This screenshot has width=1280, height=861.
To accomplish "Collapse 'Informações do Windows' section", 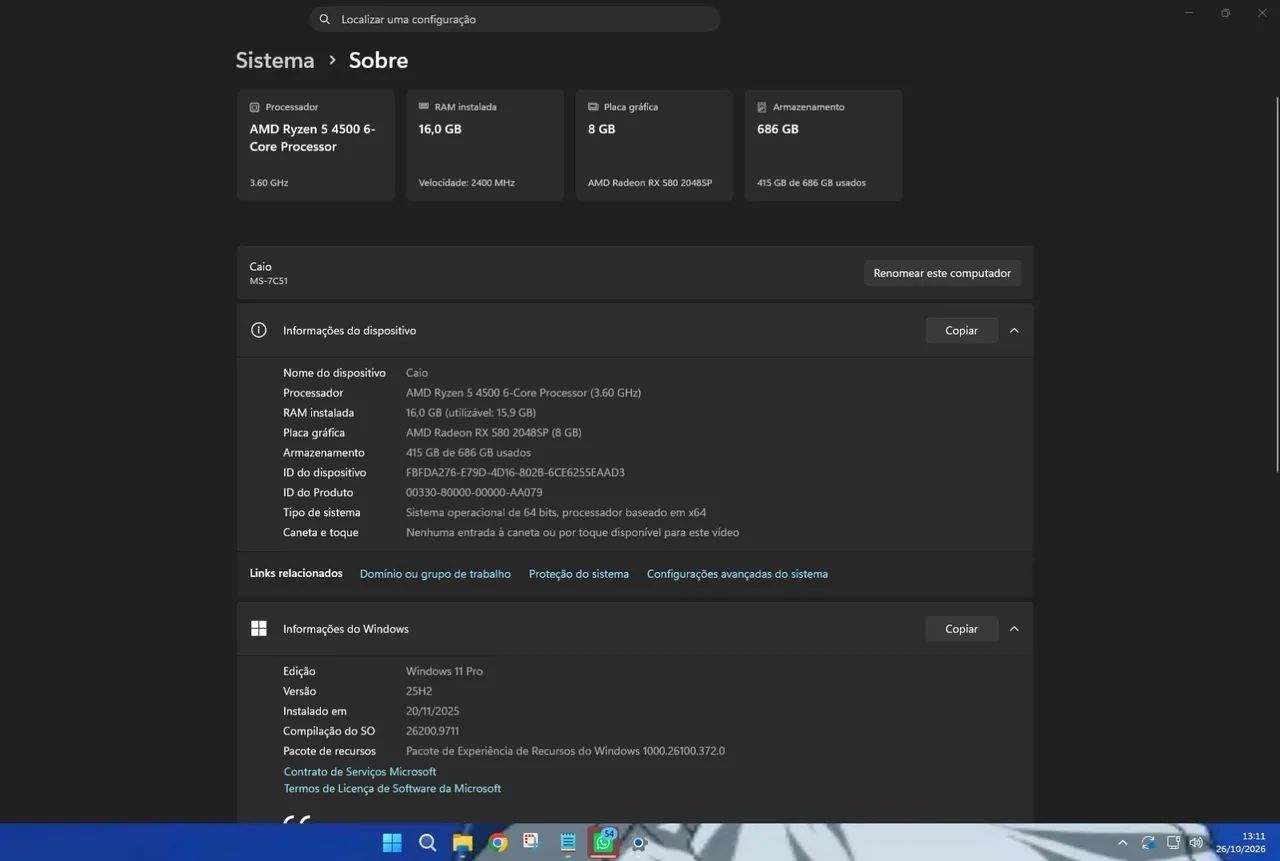I will [1014, 629].
